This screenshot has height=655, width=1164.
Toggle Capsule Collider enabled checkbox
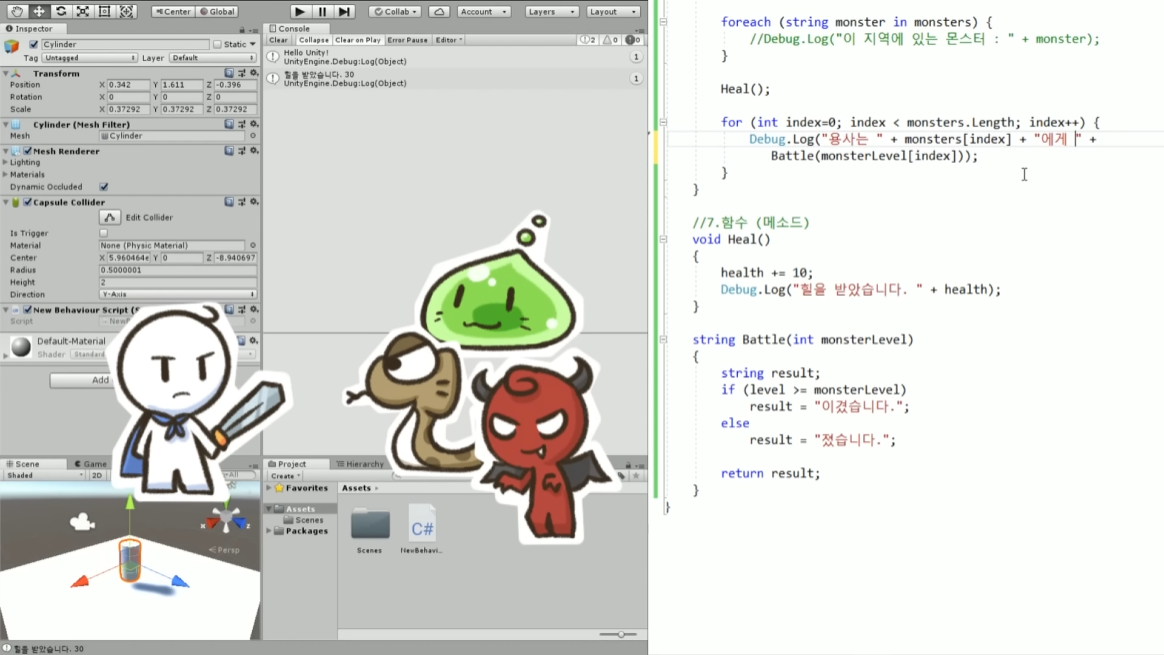click(x=27, y=202)
